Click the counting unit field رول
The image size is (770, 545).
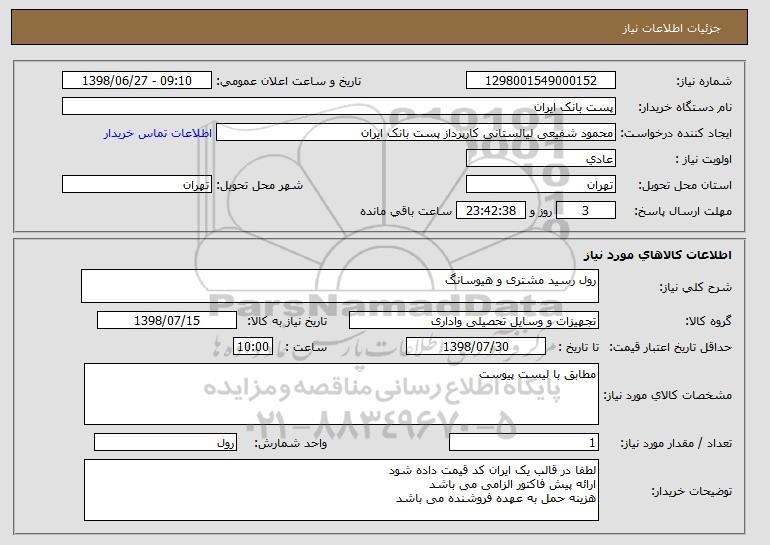pos(165,442)
